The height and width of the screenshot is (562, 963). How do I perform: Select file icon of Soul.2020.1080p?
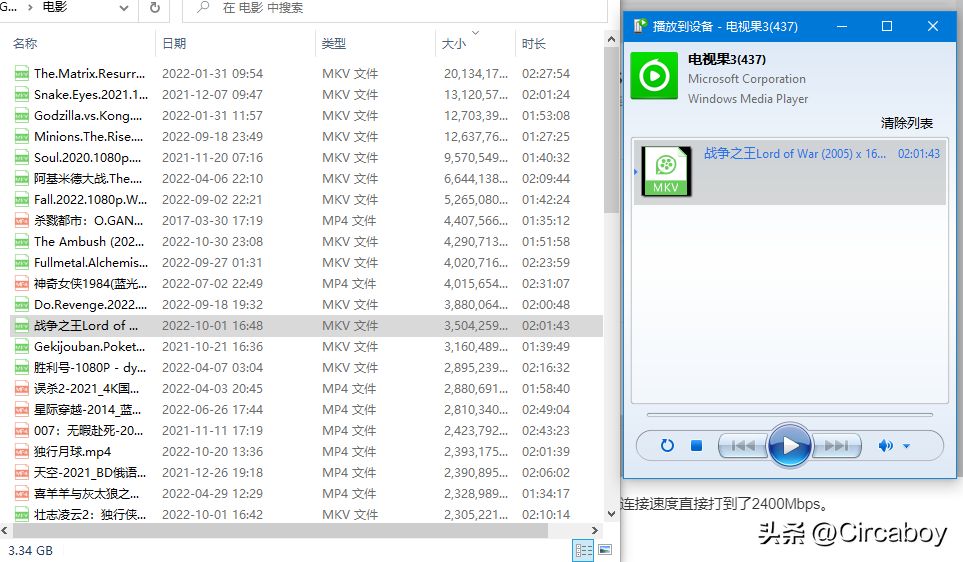tap(21, 157)
